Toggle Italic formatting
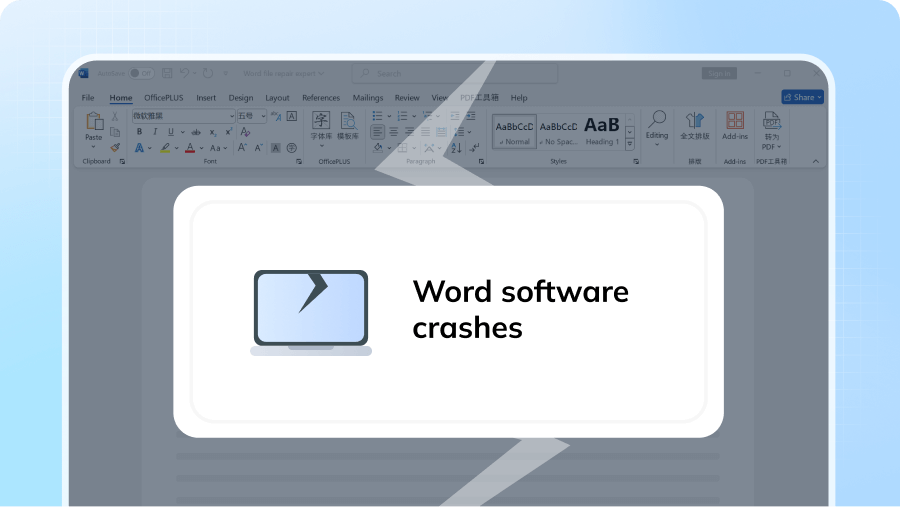 coord(155,132)
